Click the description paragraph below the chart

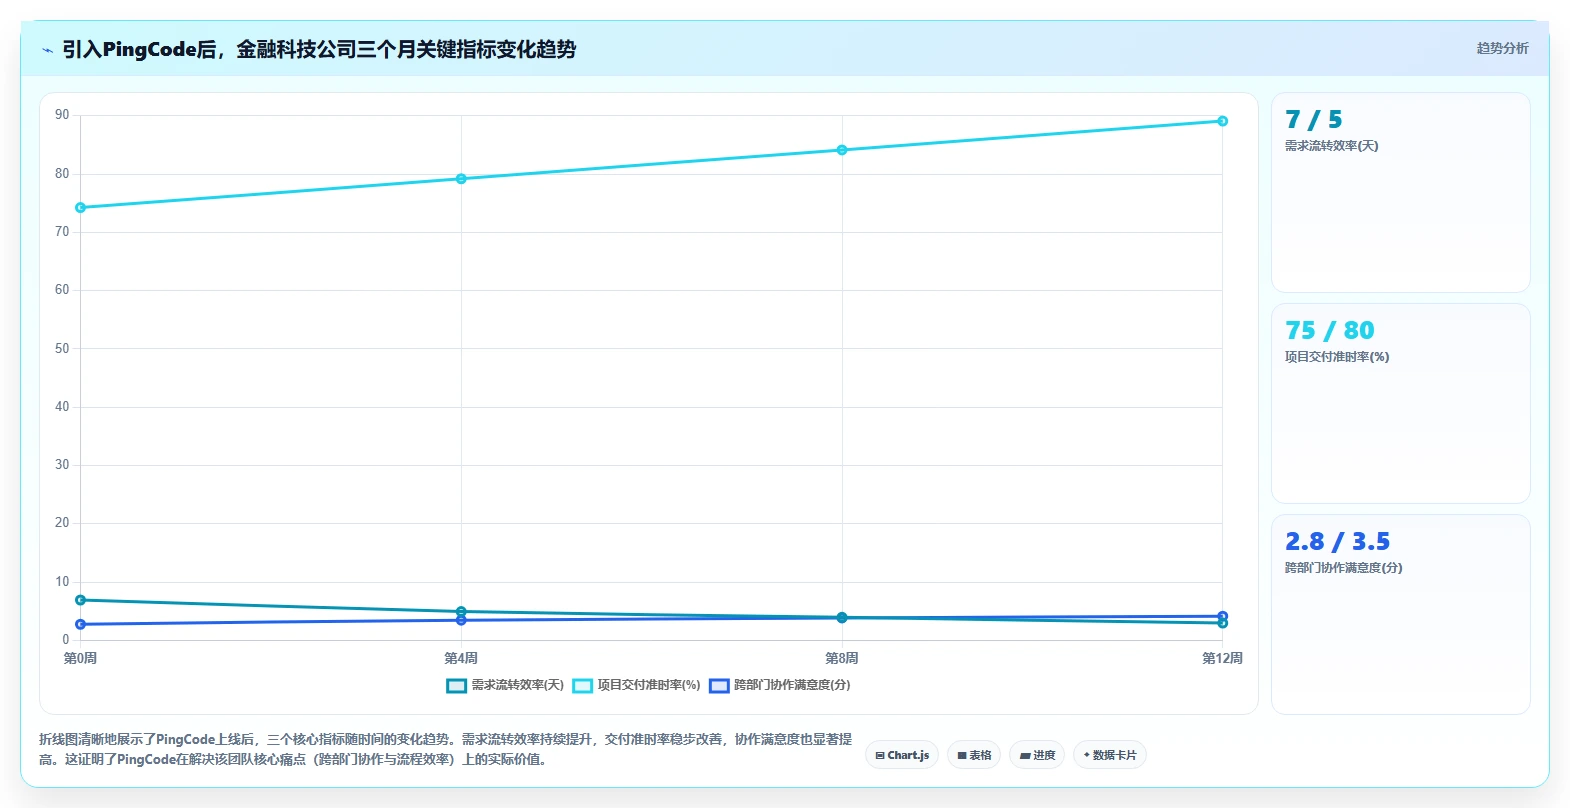(446, 749)
